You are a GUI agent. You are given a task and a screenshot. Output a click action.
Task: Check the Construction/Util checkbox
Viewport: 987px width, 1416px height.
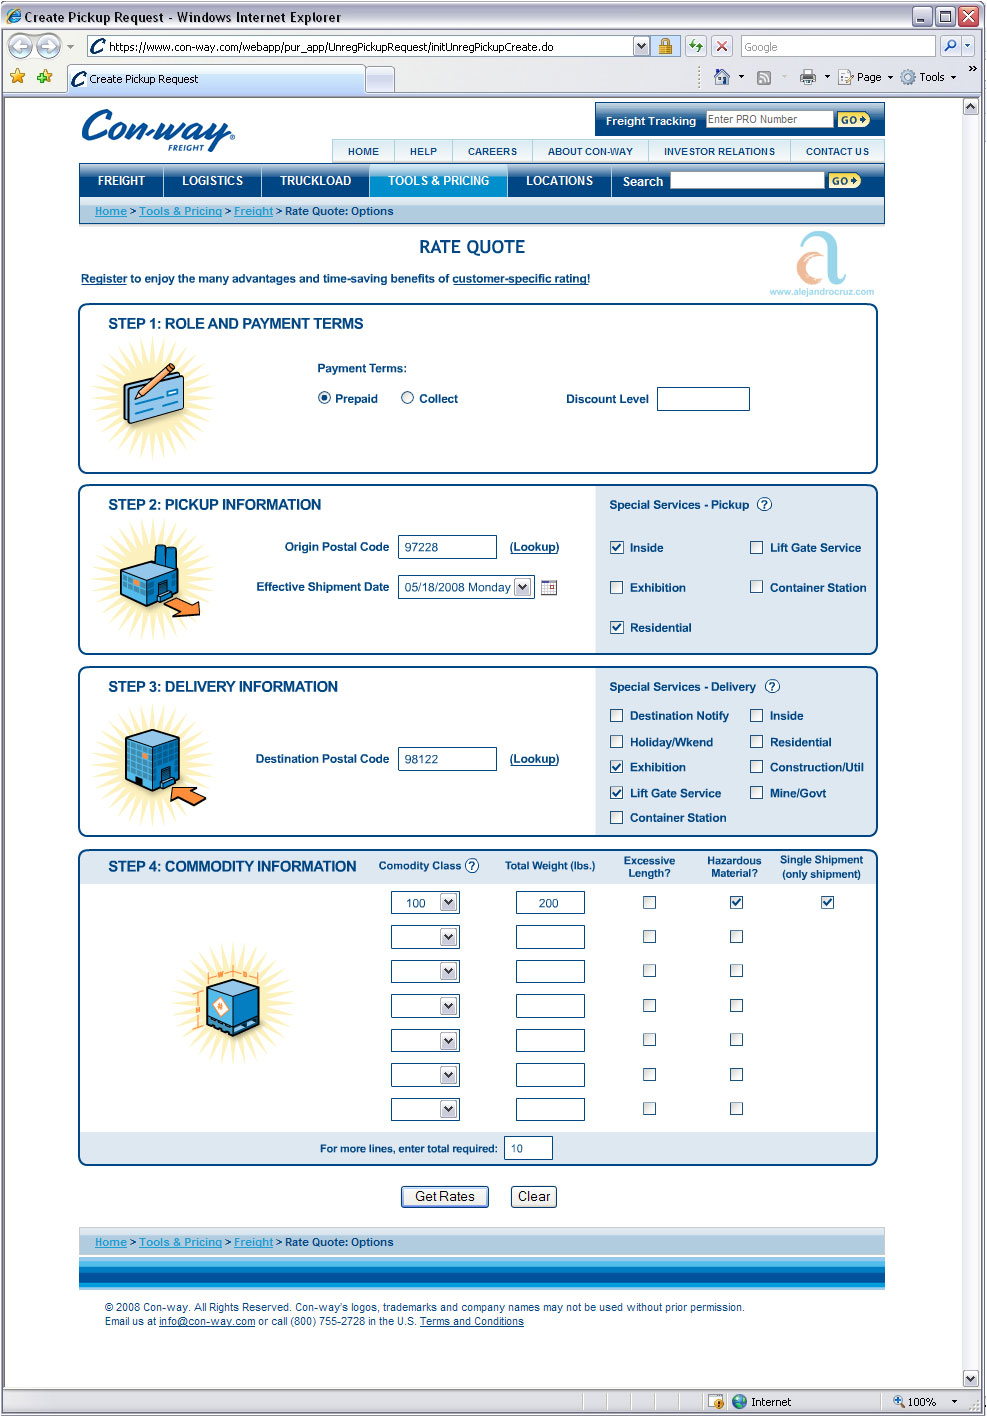757,767
